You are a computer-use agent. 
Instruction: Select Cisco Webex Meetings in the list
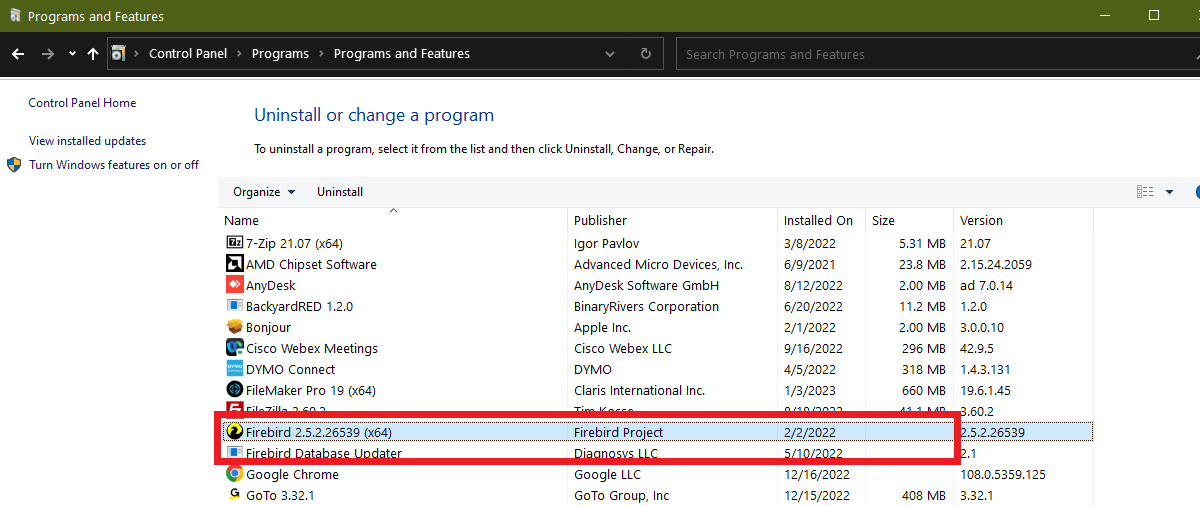tap(656, 348)
